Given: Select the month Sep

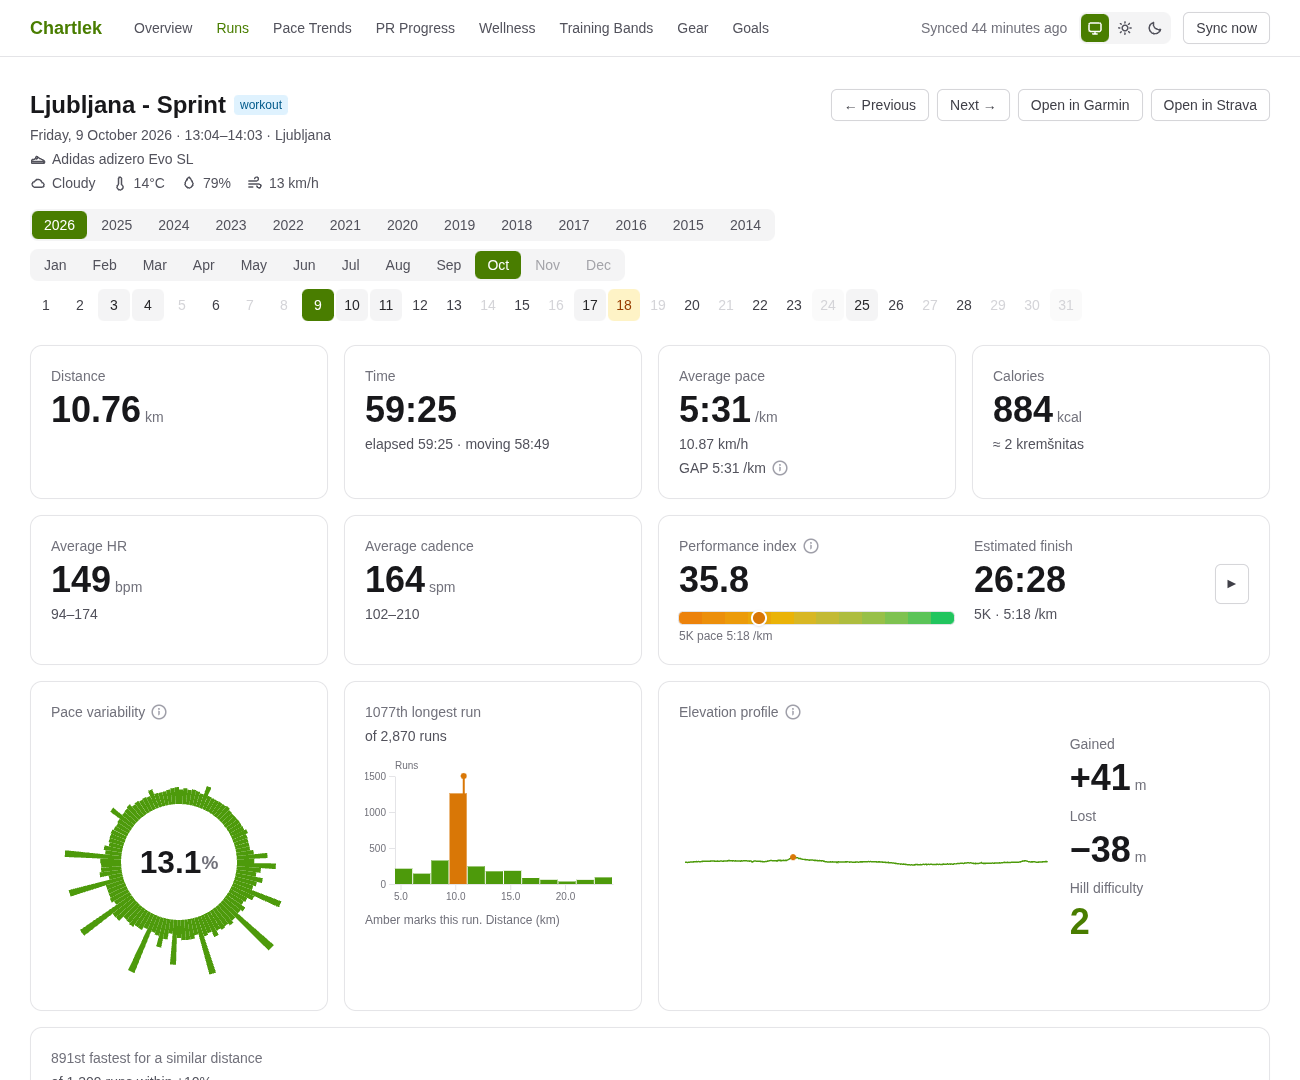Looking at the screenshot, I should (449, 265).
